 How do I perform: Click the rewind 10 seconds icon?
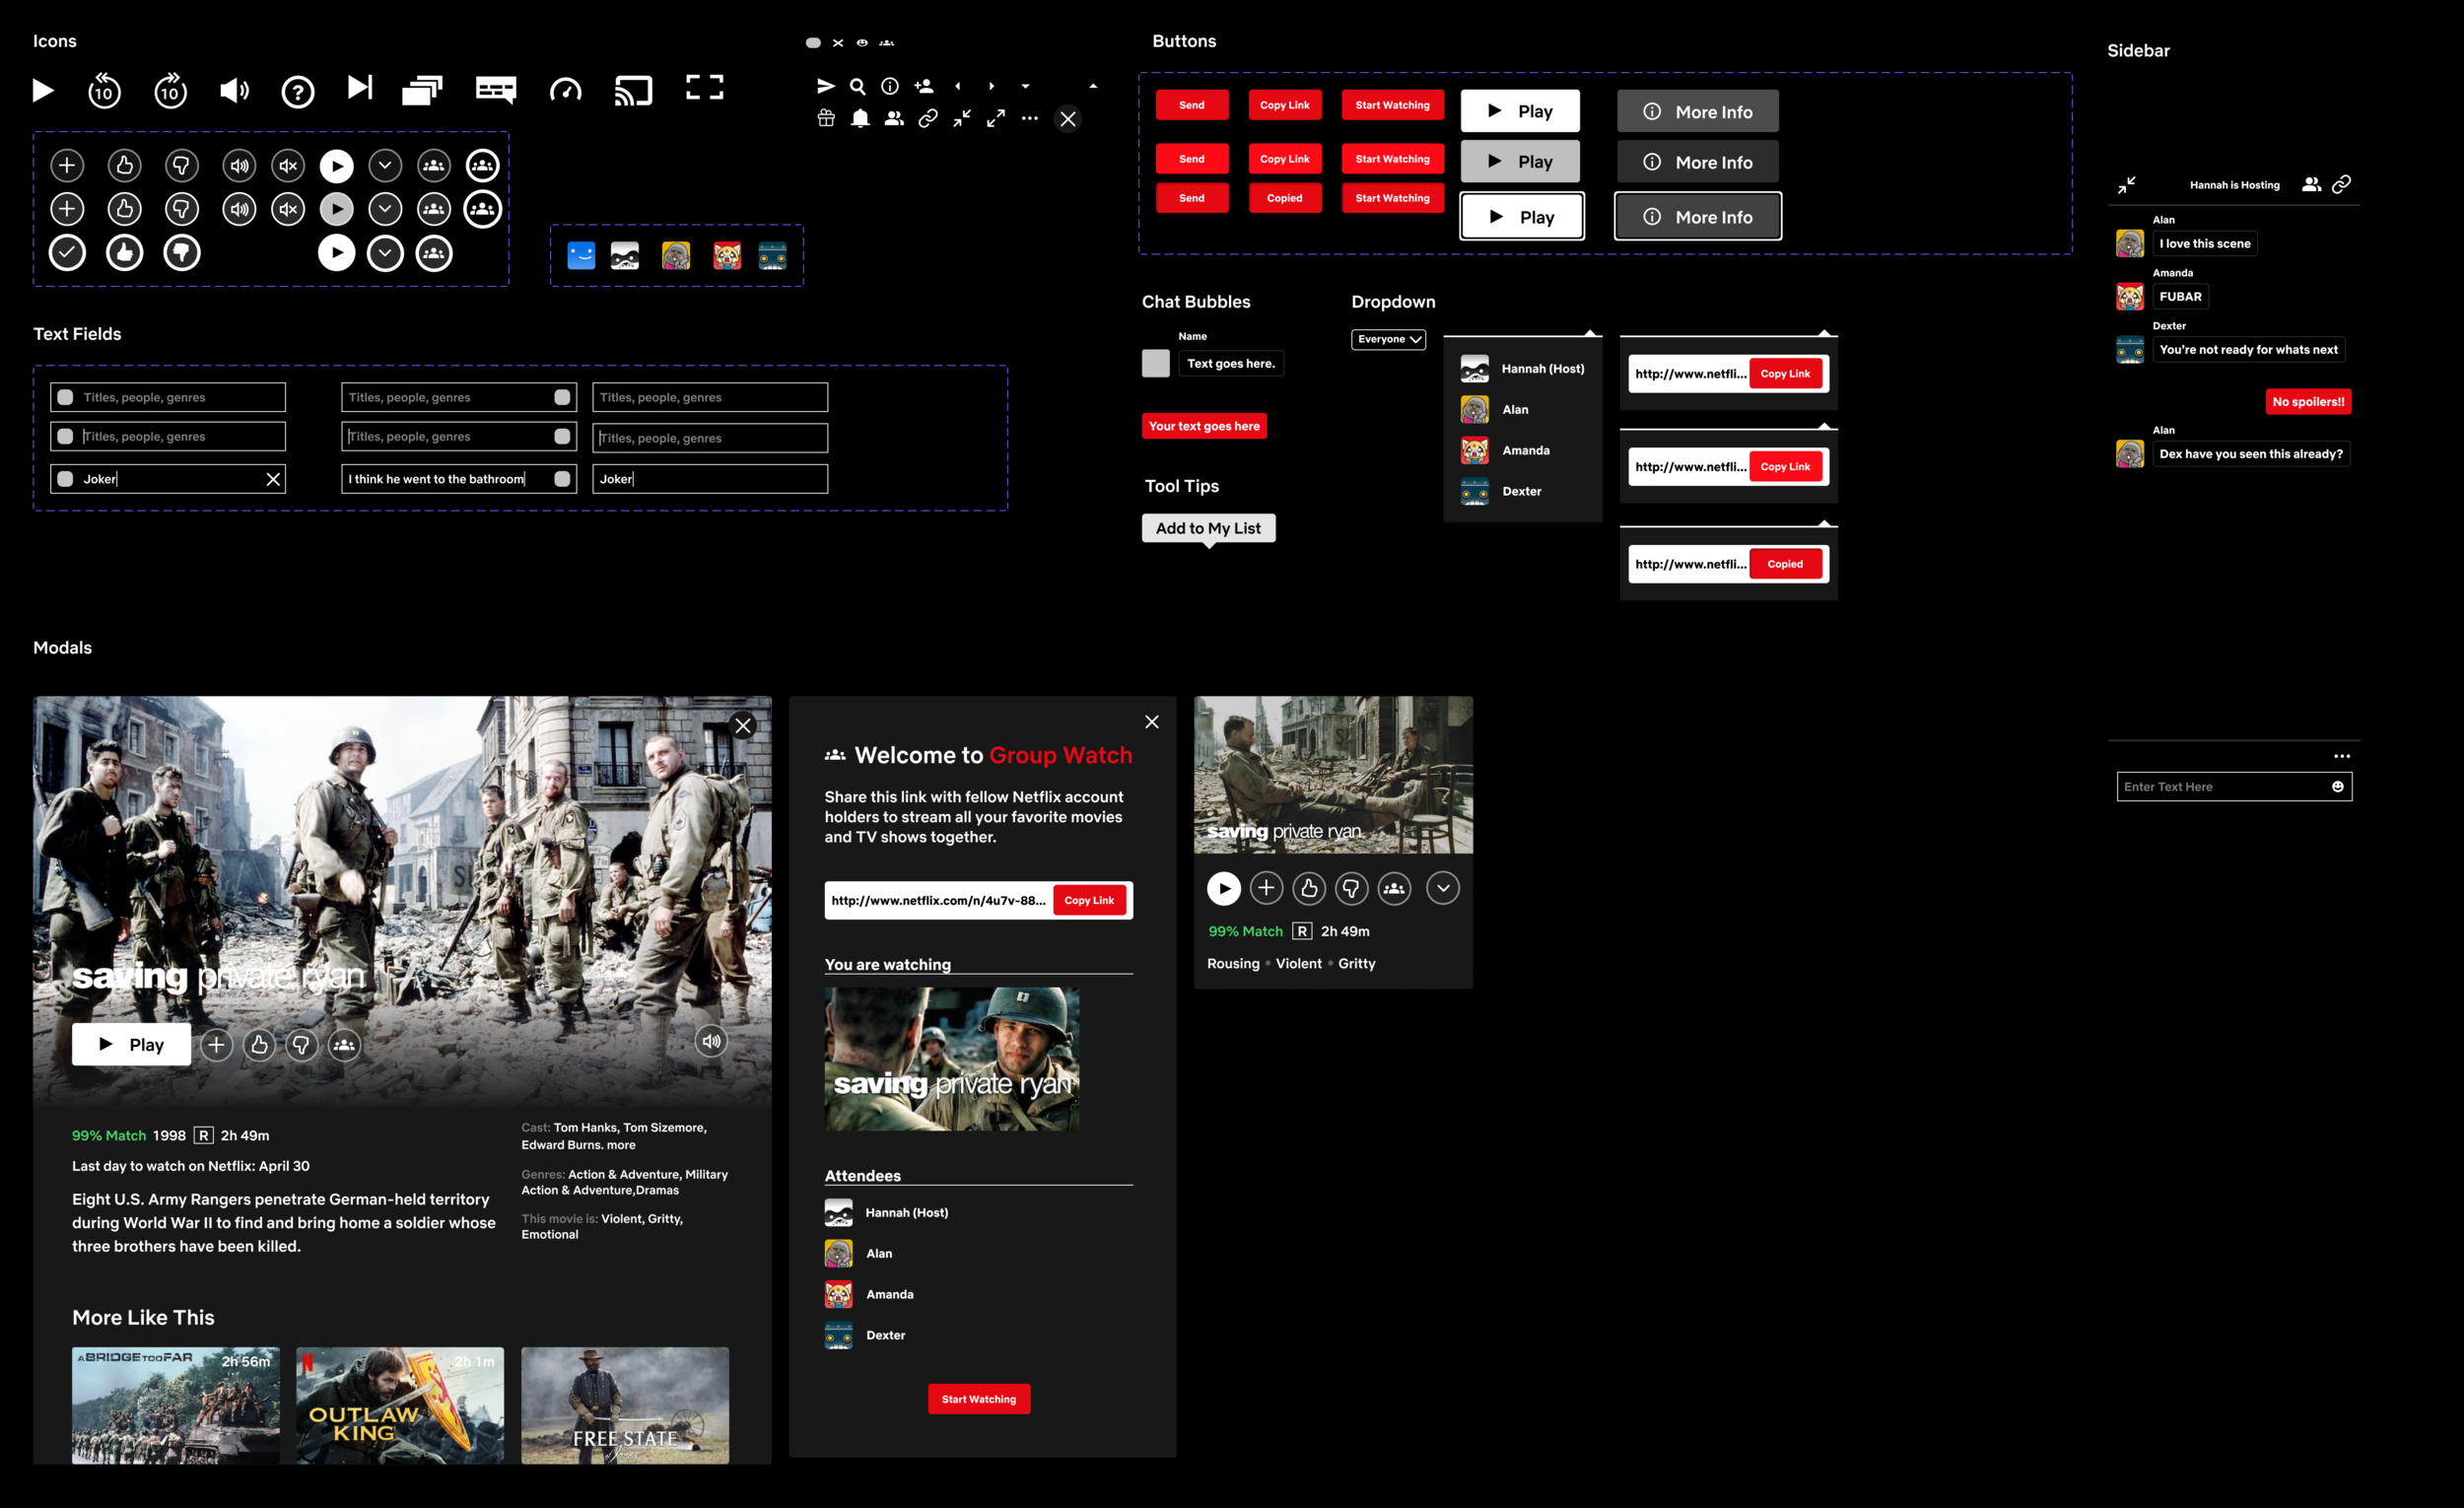point(104,90)
